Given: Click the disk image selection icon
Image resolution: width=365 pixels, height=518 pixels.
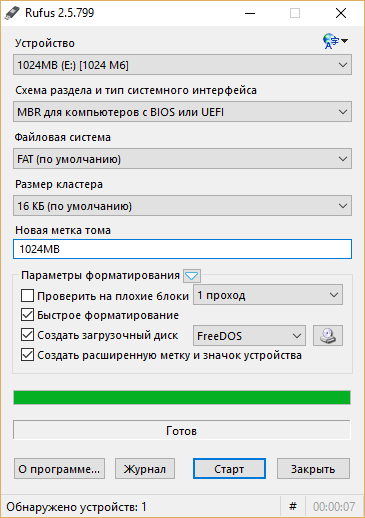Looking at the screenshot, I should (328, 336).
